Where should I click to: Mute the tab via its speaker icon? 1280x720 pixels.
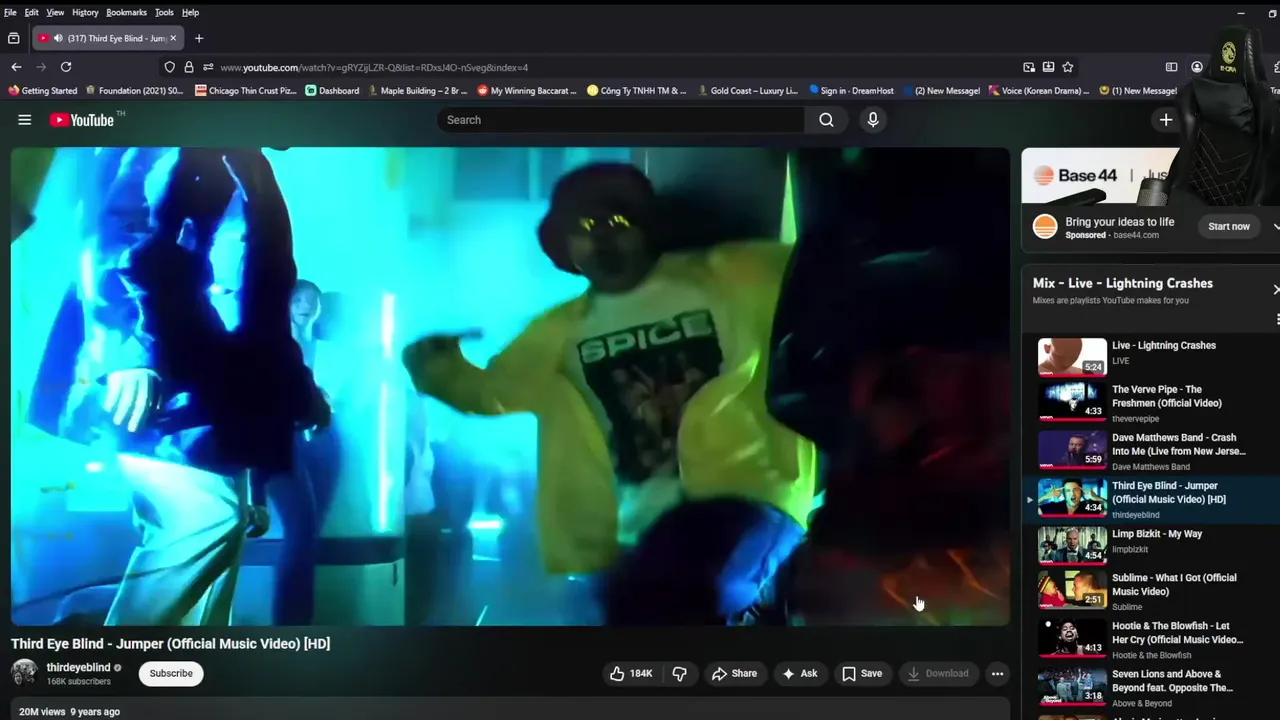click(x=58, y=38)
